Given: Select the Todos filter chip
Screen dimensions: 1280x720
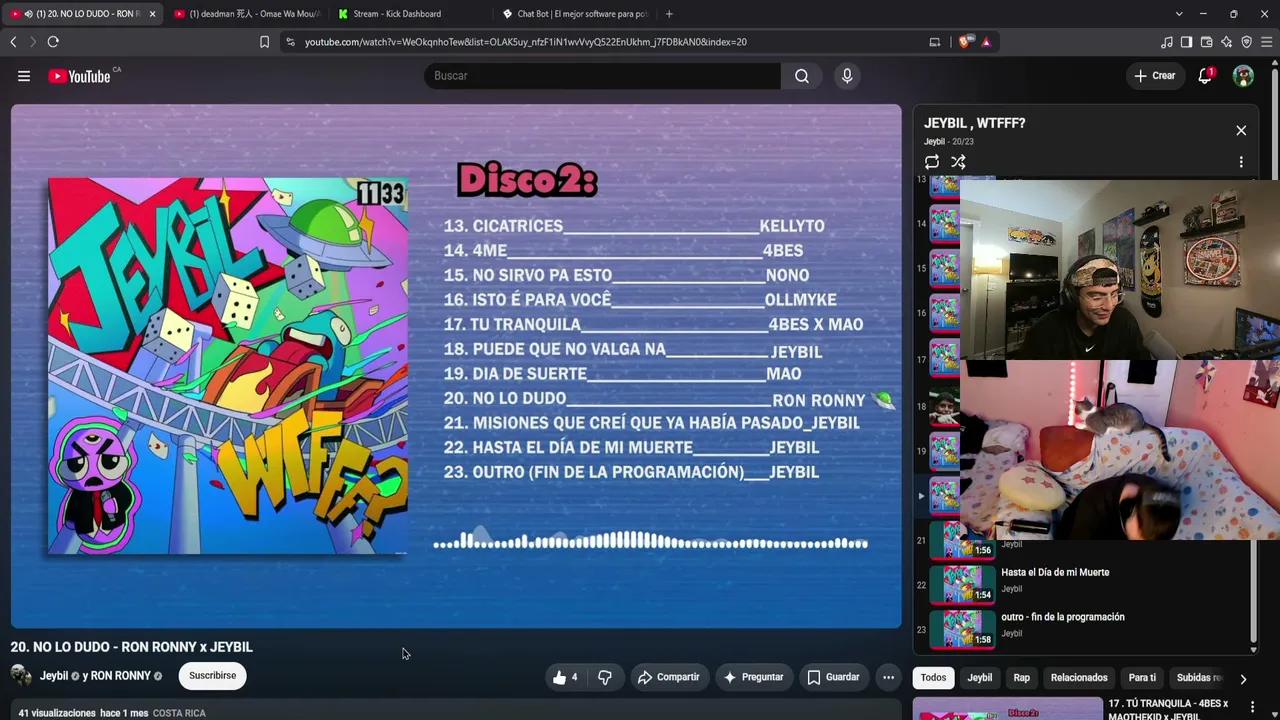Looking at the screenshot, I should (x=933, y=678).
